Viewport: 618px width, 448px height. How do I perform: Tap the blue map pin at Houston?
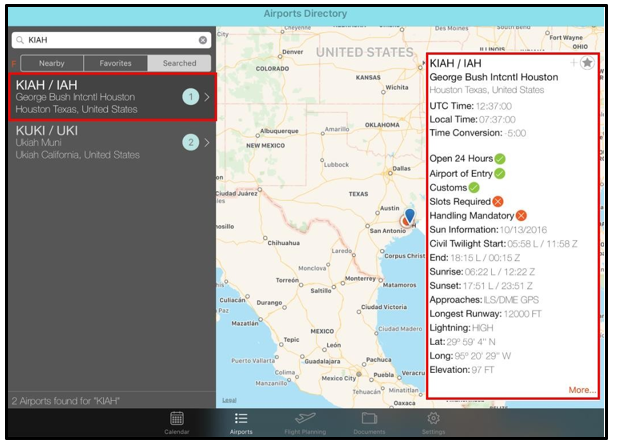click(x=409, y=216)
